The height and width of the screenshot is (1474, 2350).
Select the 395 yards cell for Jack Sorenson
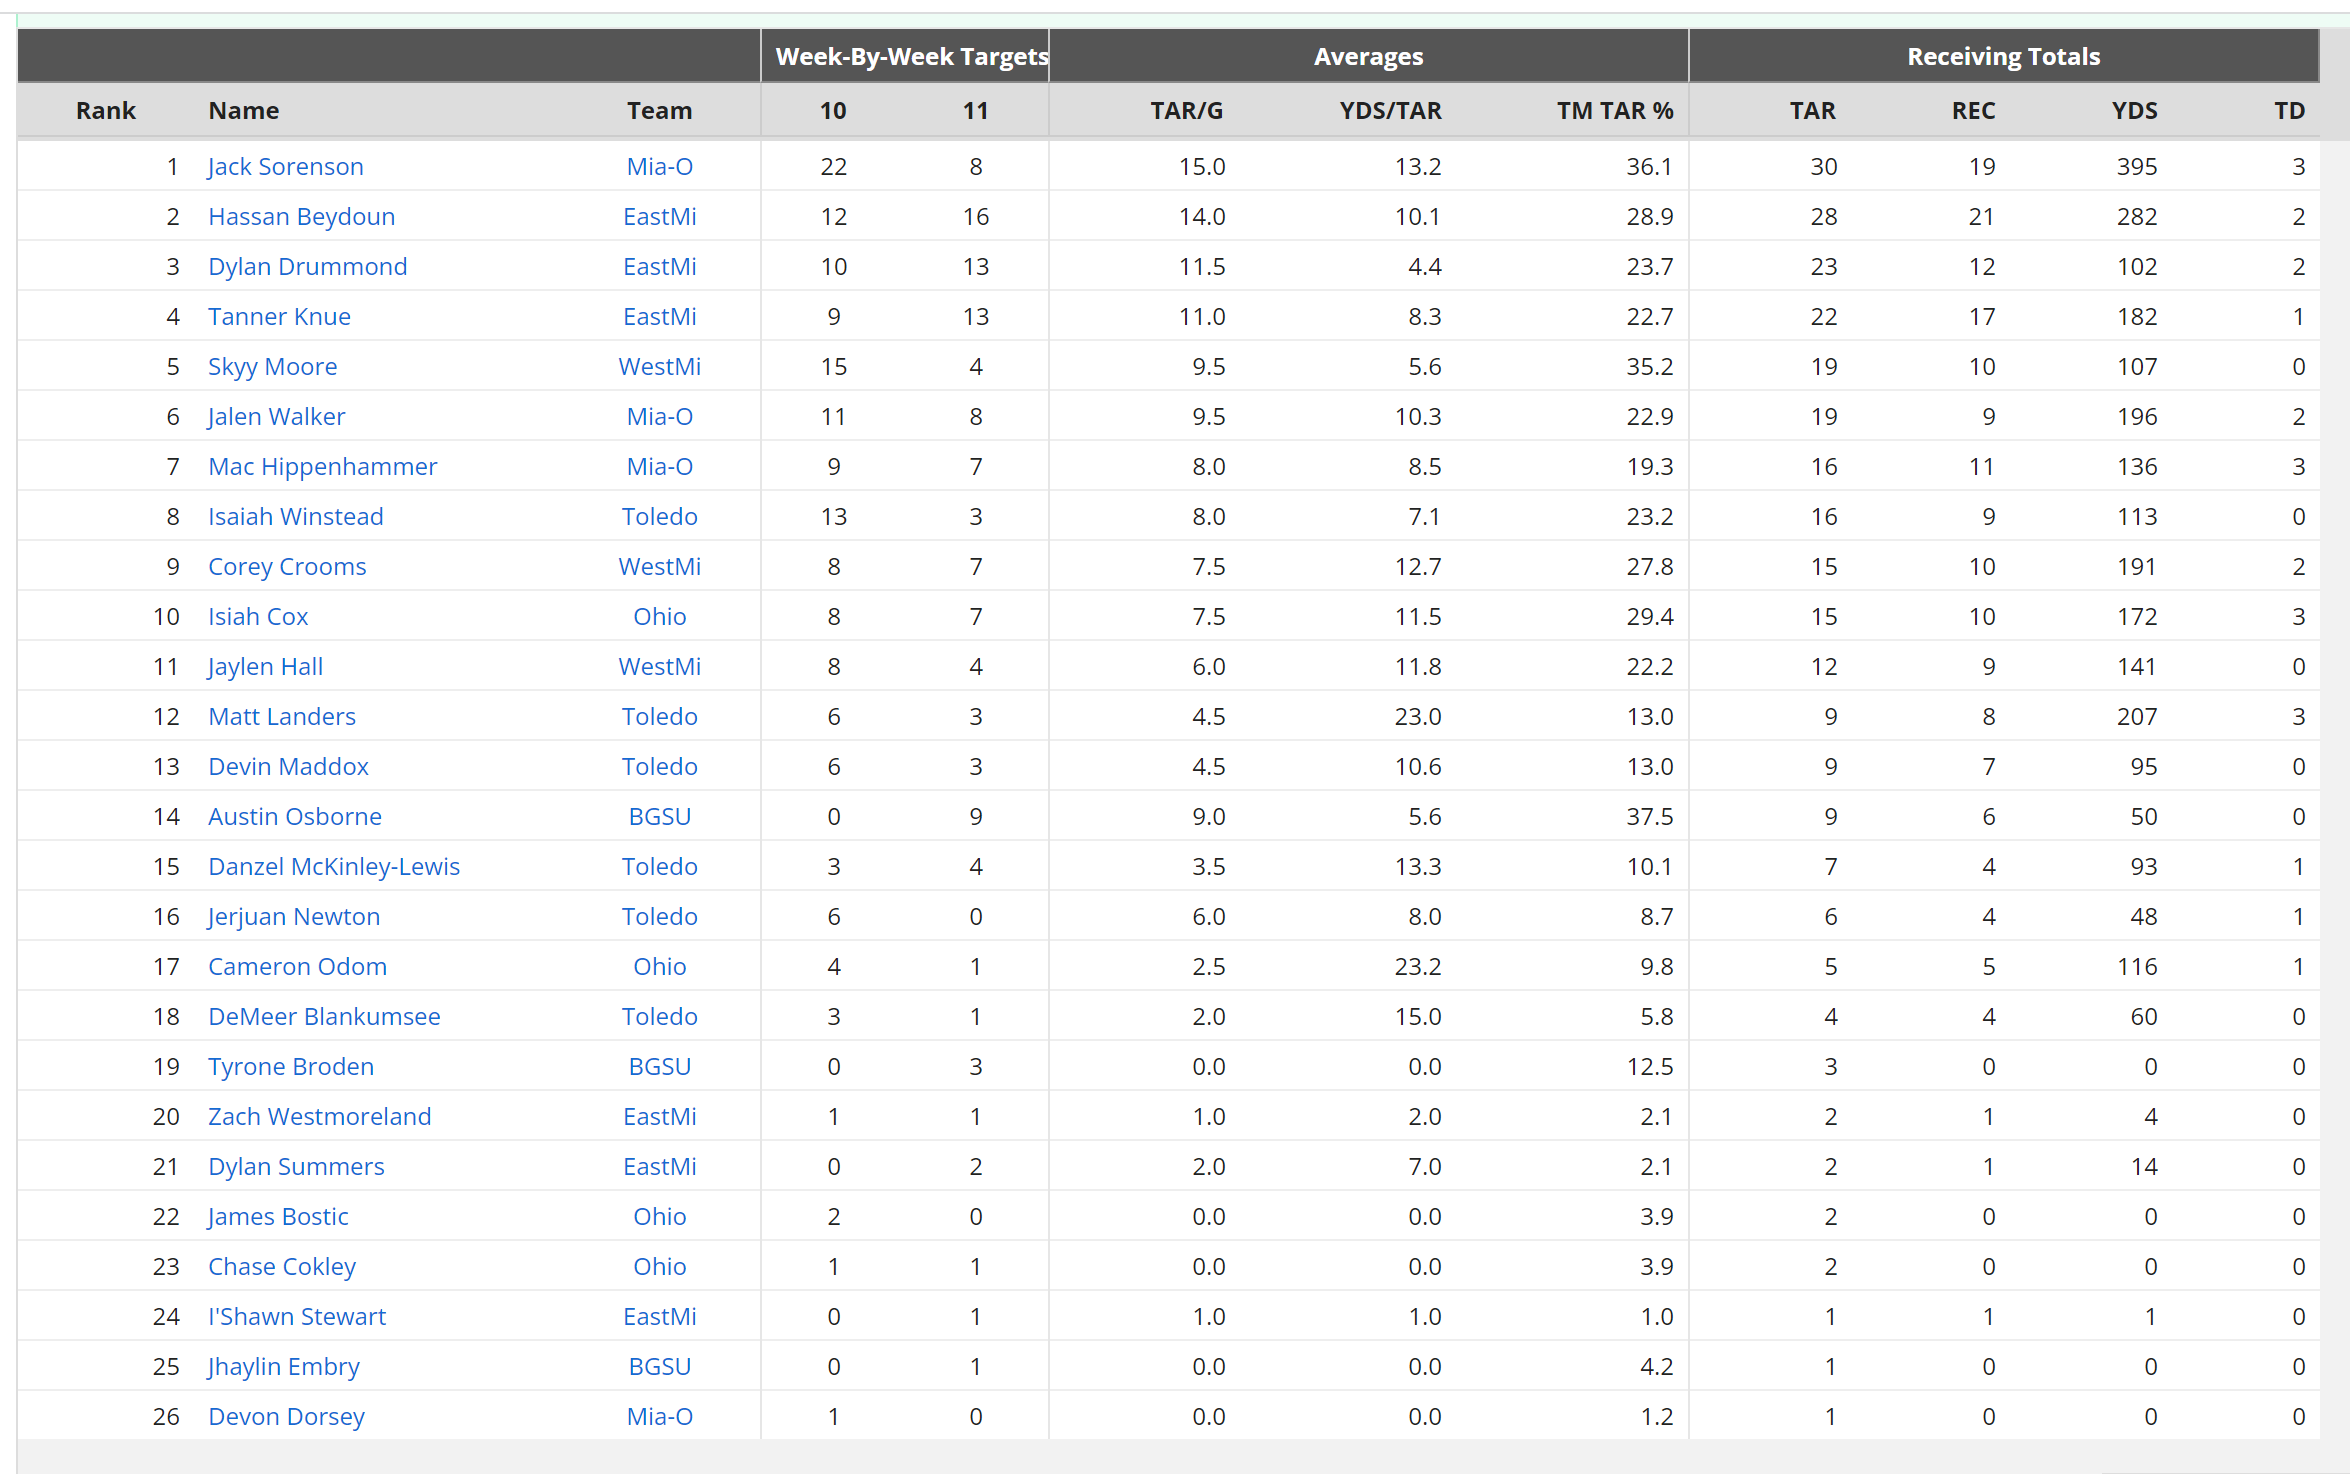pyautogui.click(x=2137, y=166)
